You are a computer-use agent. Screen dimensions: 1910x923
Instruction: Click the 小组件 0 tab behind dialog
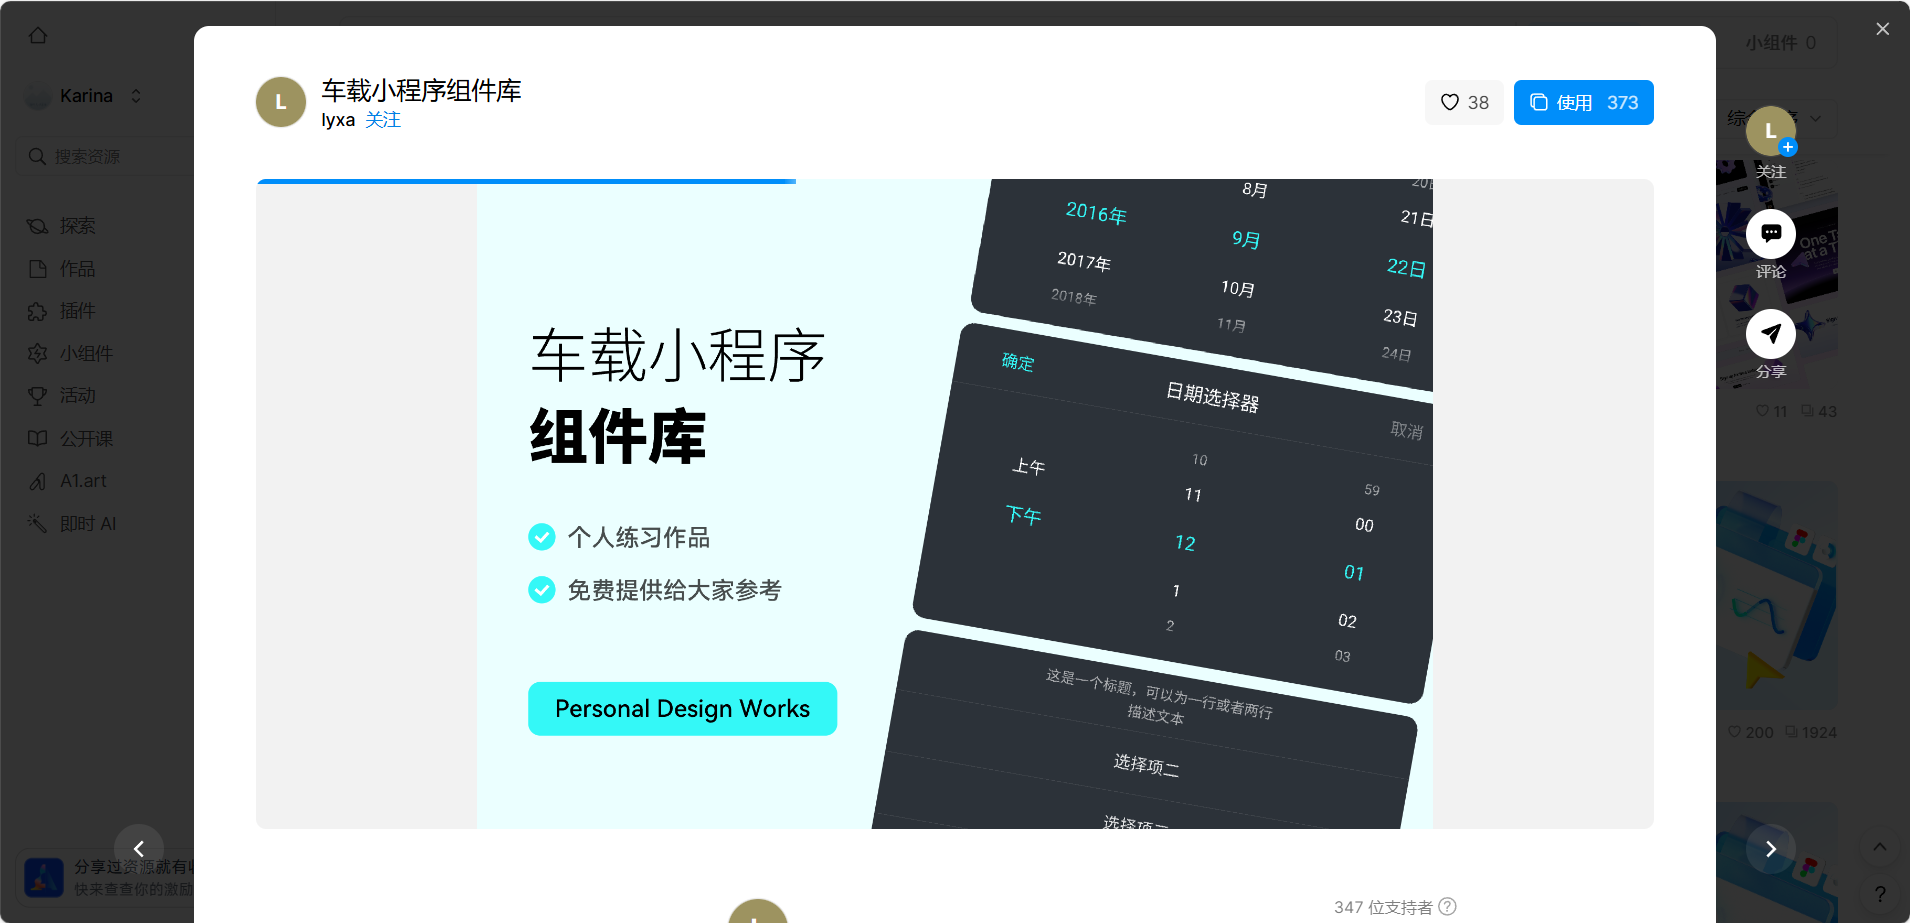pos(1781,43)
